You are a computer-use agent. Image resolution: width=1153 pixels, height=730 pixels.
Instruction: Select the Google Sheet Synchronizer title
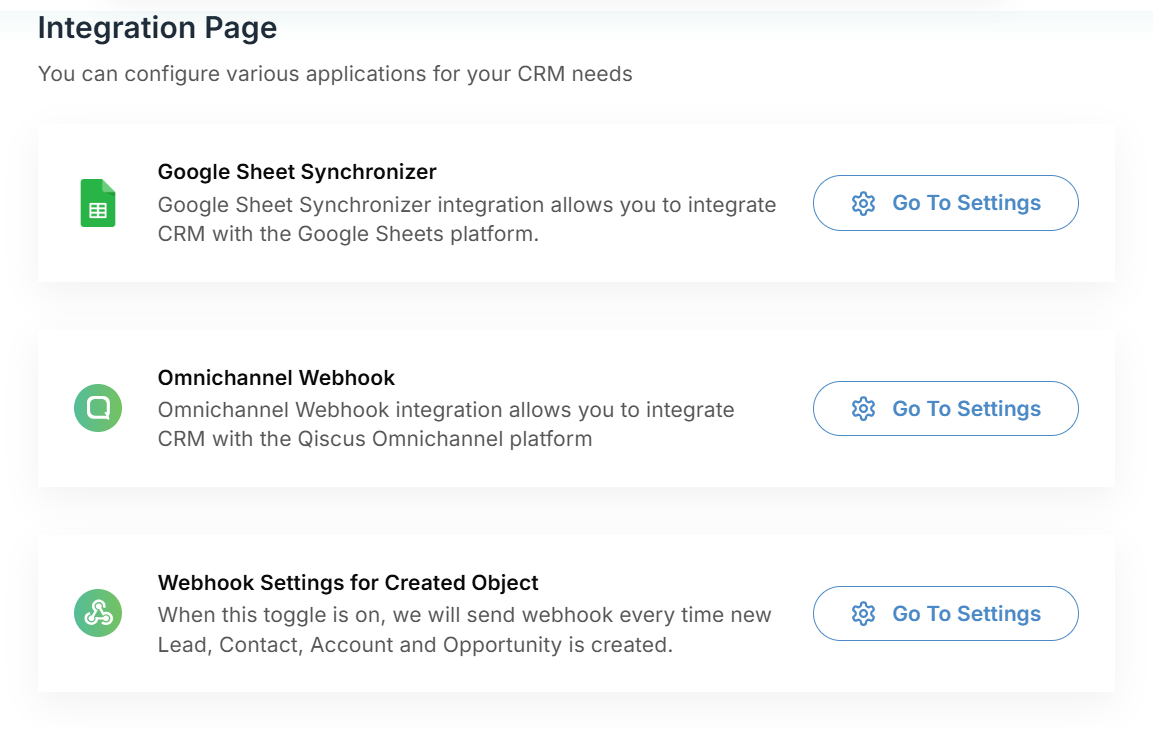click(x=297, y=172)
